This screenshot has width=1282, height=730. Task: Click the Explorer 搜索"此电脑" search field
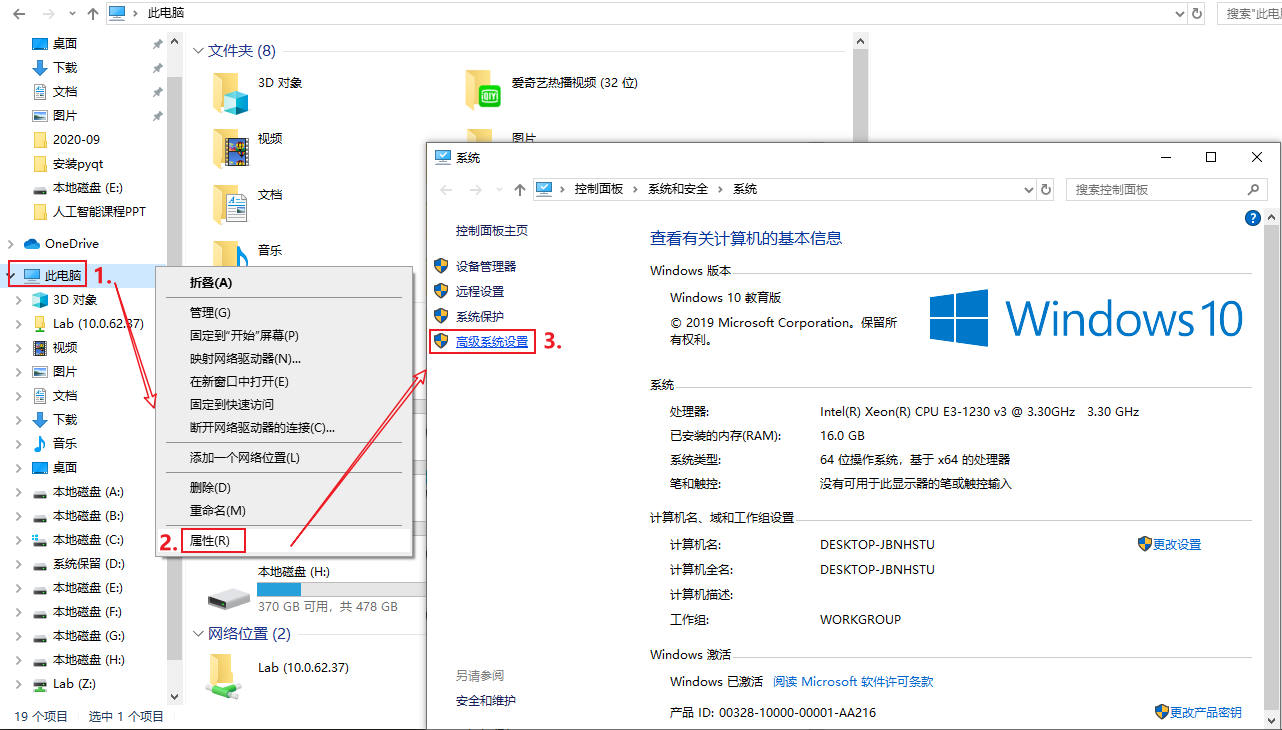pyautogui.click(x=1250, y=13)
